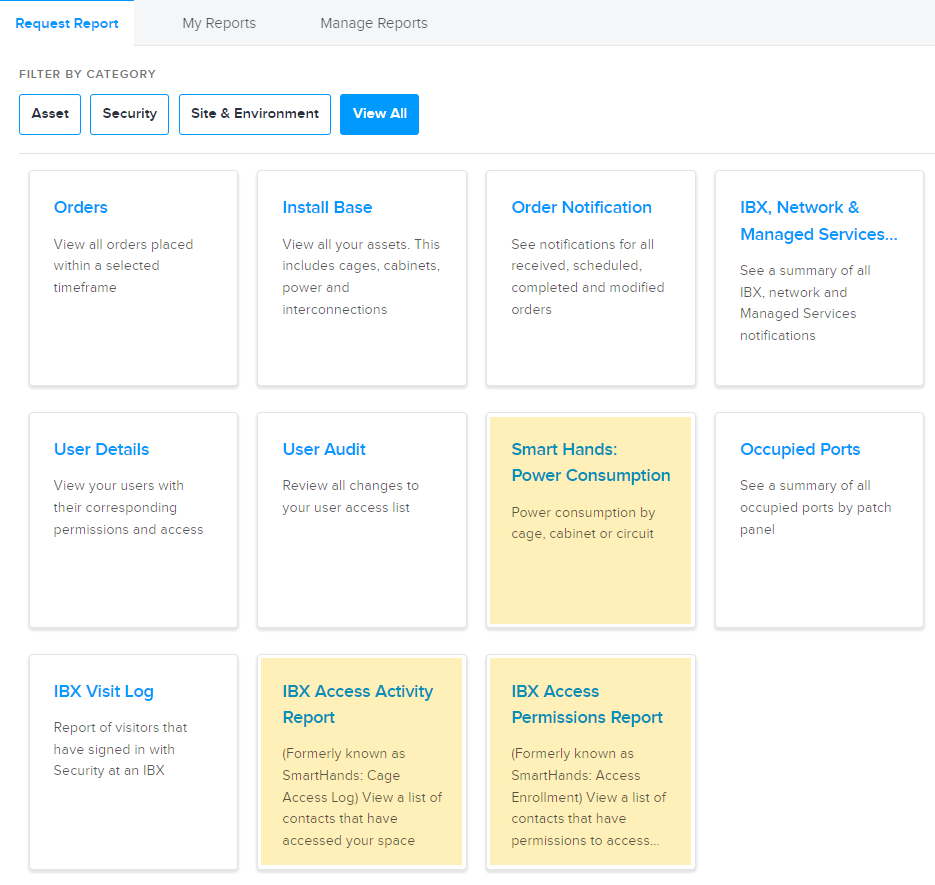Select the highlighted Power Consumption card description
935x885 pixels.
click(x=583, y=523)
